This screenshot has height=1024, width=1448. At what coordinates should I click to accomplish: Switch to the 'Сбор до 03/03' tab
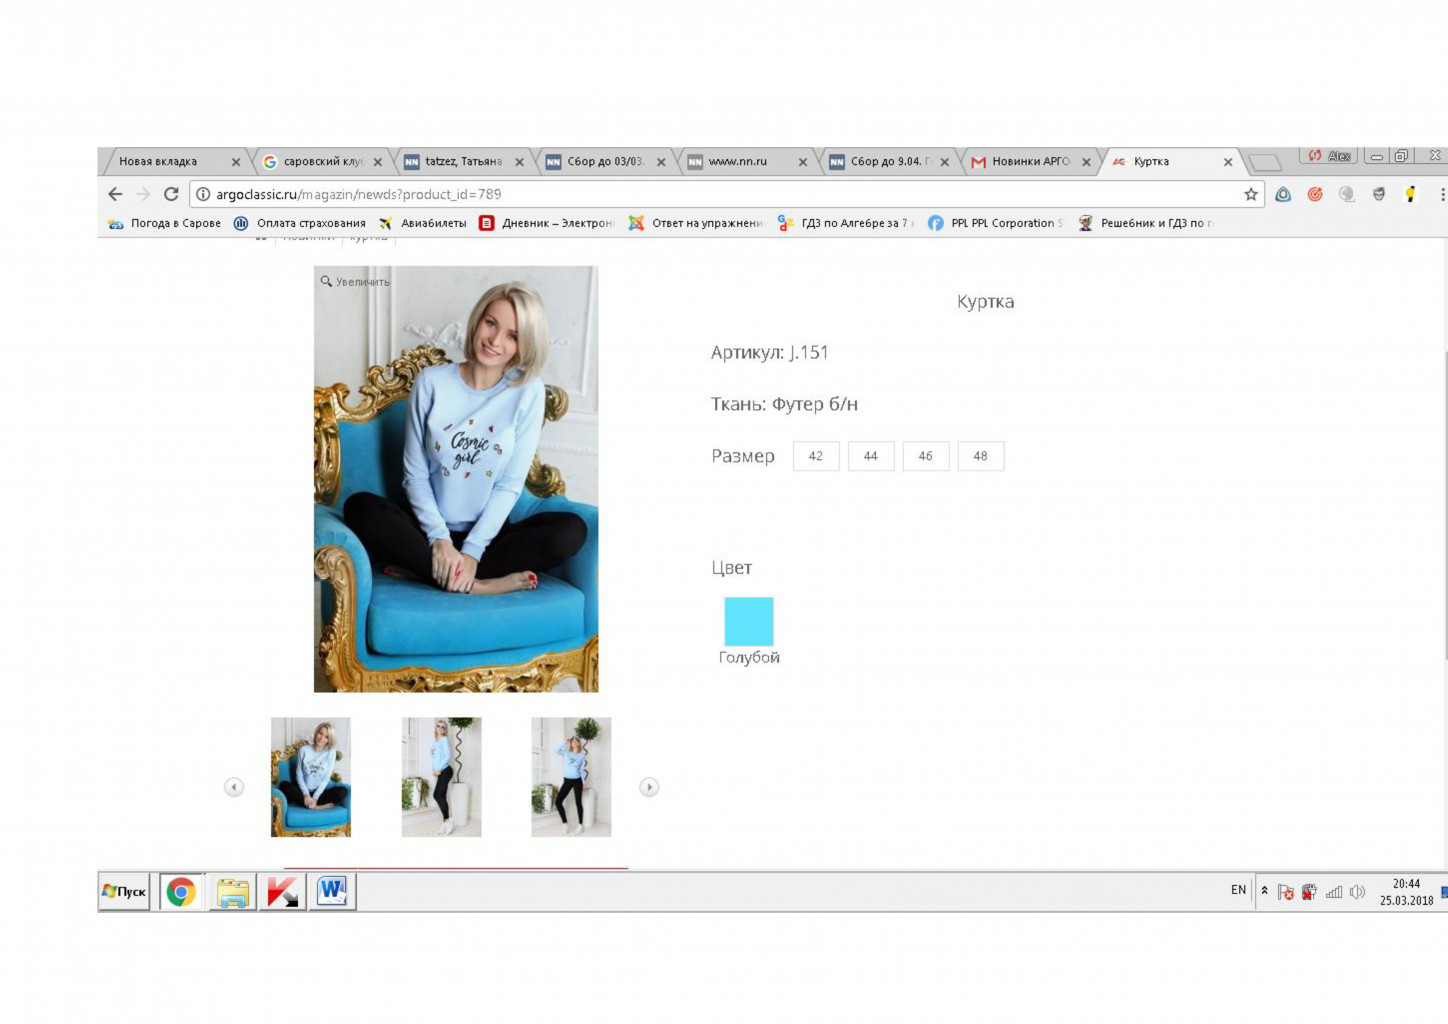click(605, 161)
